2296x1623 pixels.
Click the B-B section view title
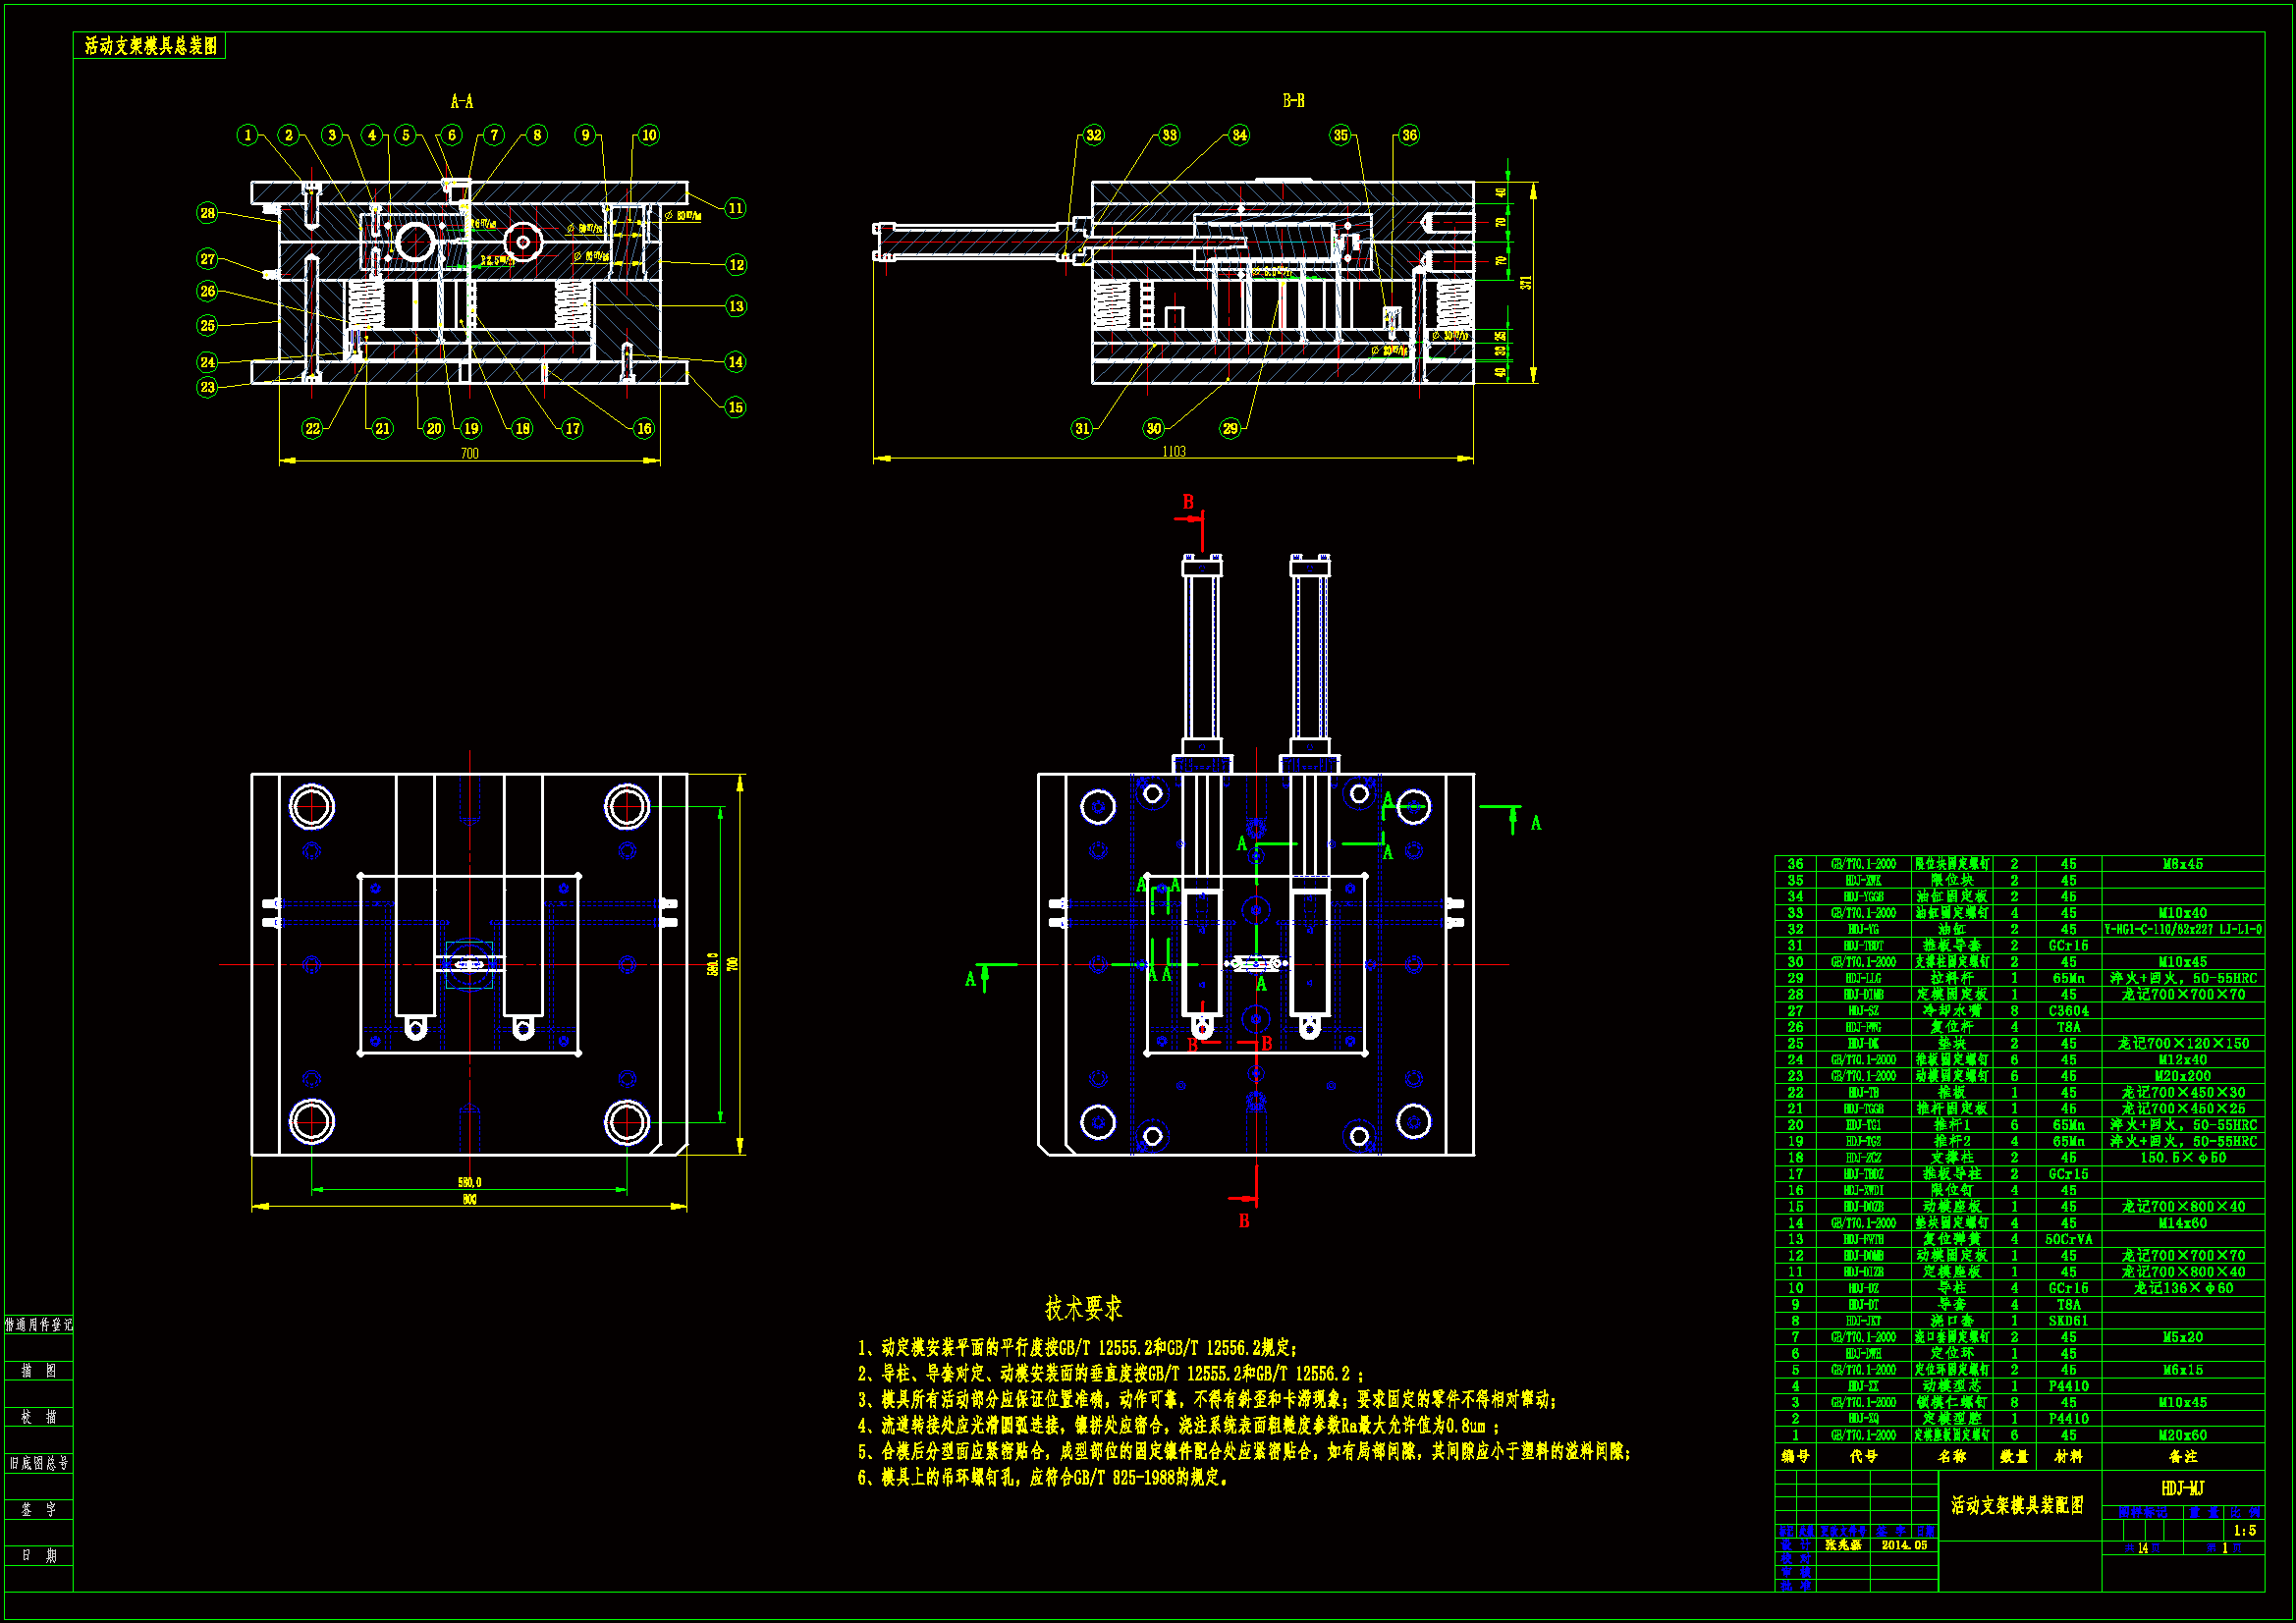(x=1293, y=100)
